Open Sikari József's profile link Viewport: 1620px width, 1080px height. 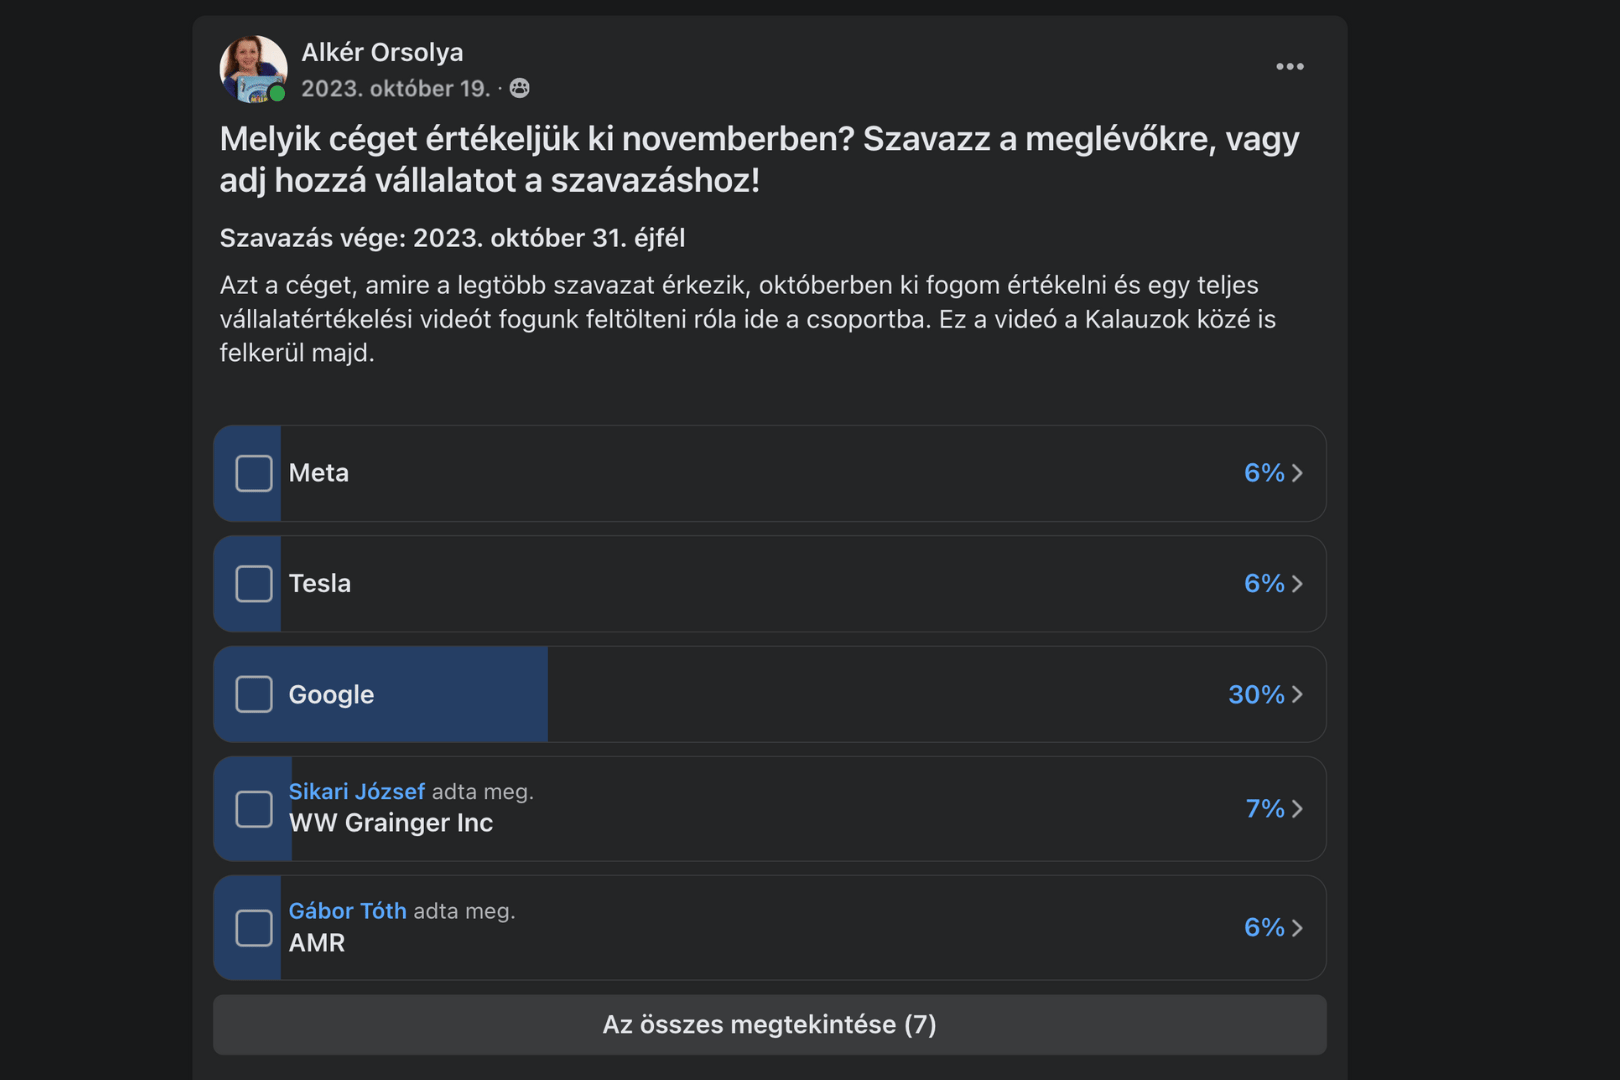[x=356, y=792]
